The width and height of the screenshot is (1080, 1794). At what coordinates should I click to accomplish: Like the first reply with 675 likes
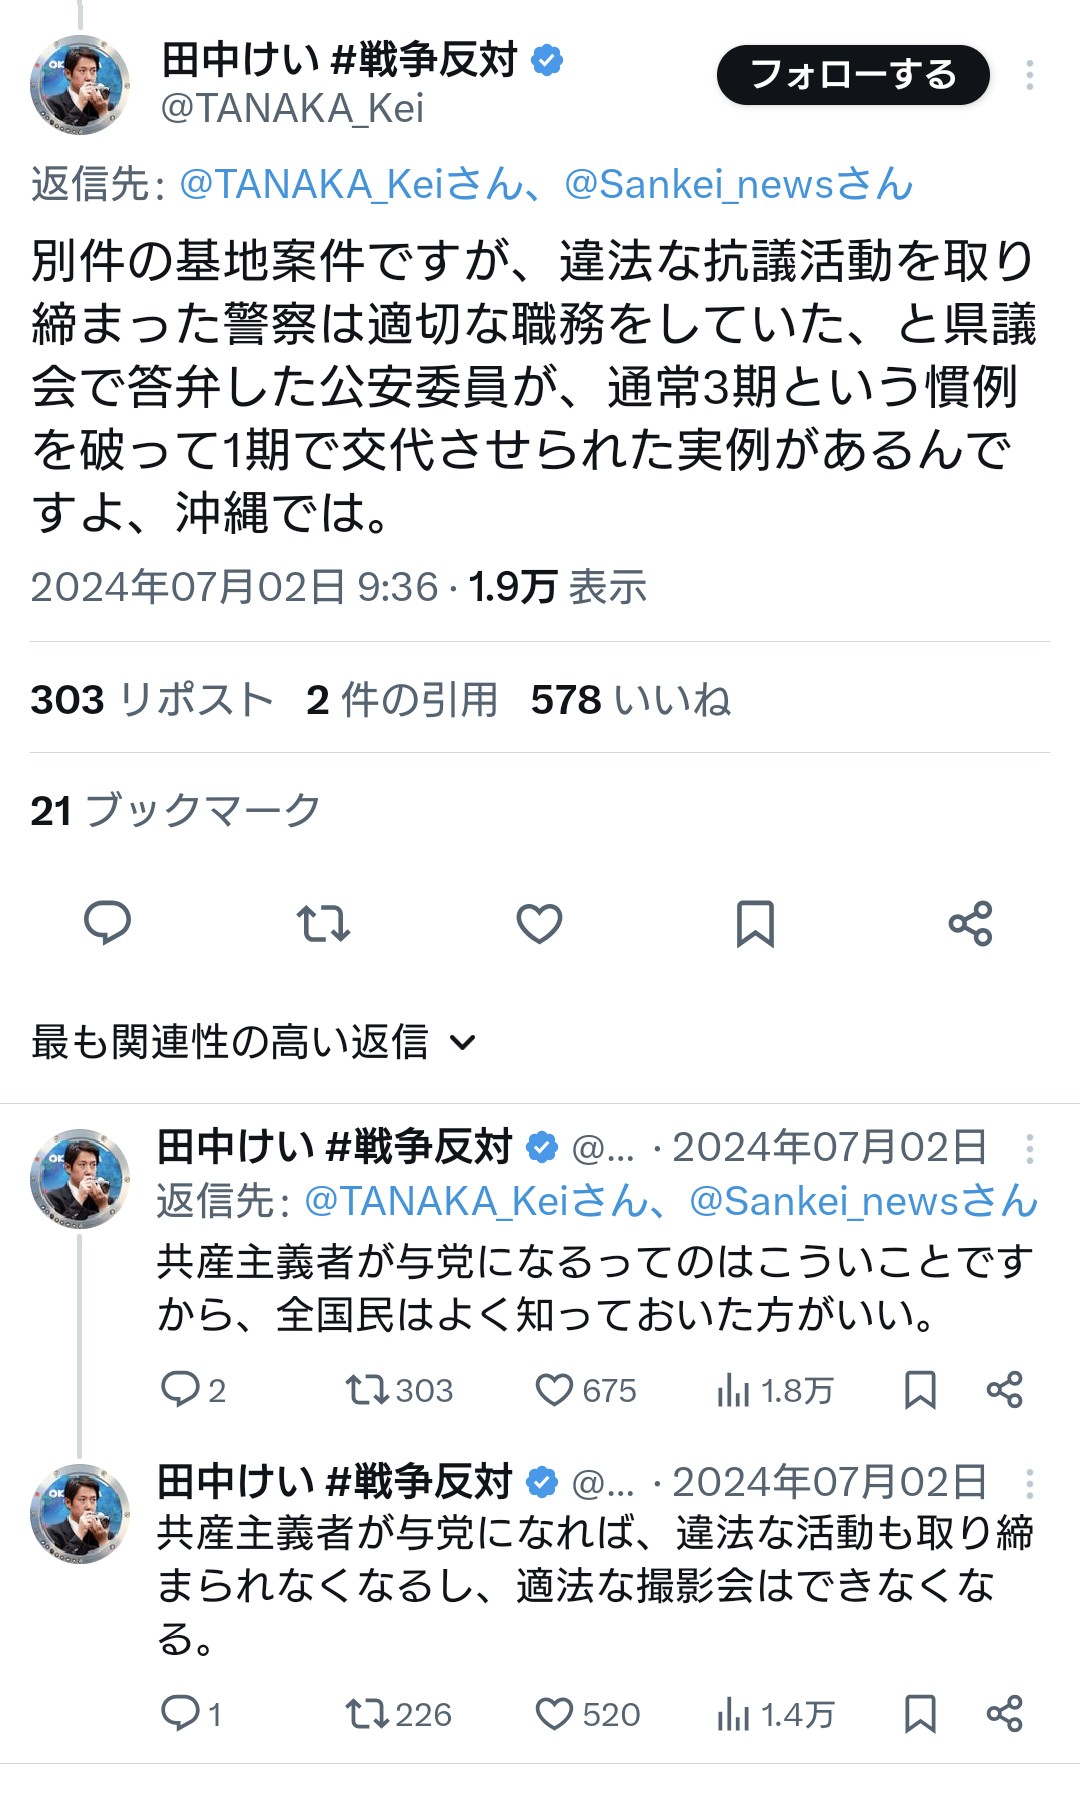(x=586, y=1390)
